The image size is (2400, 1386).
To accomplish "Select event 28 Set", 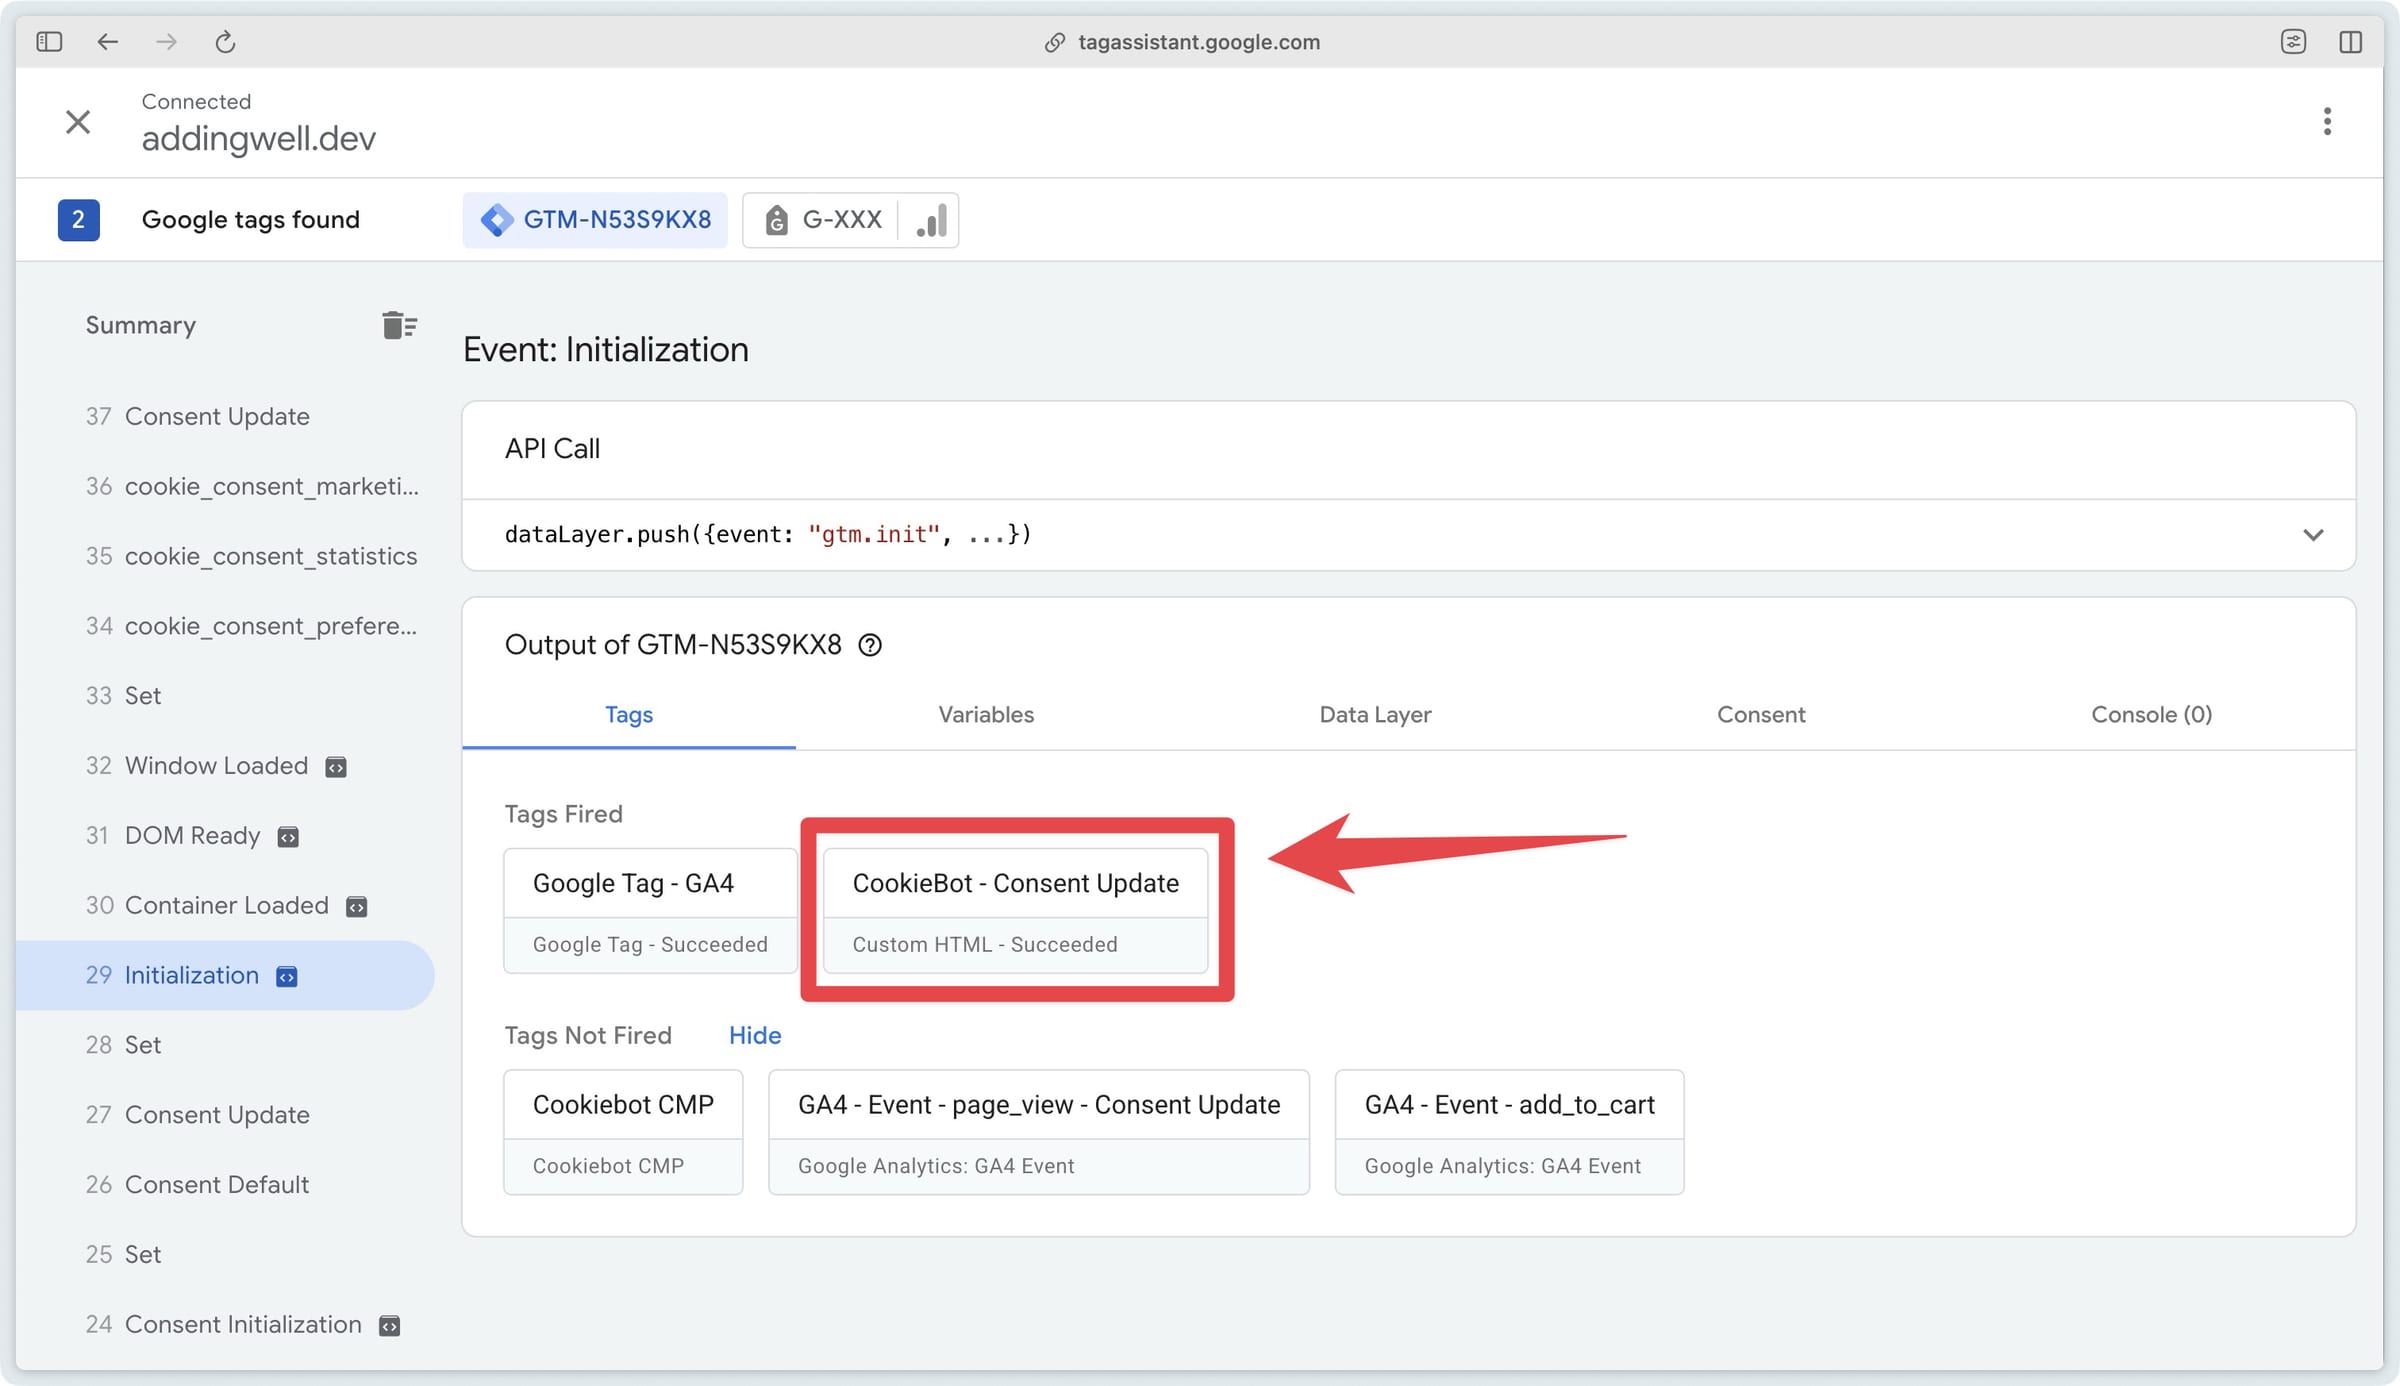I will pyautogui.click(x=225, y=1045).
